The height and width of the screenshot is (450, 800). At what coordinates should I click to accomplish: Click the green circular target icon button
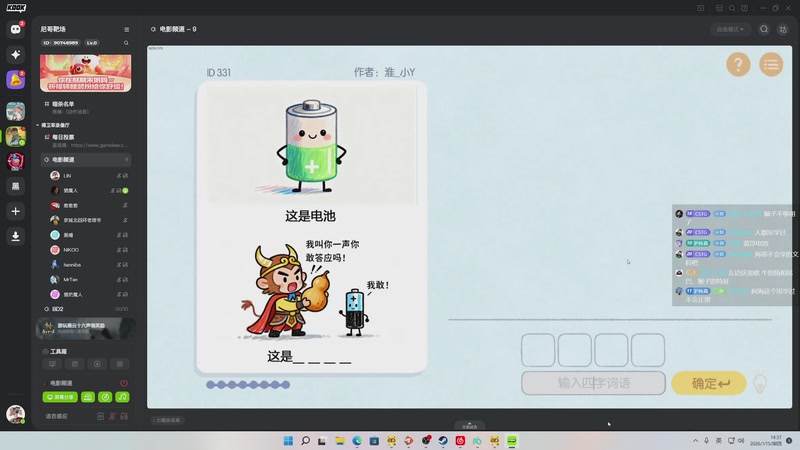[105, 397]
